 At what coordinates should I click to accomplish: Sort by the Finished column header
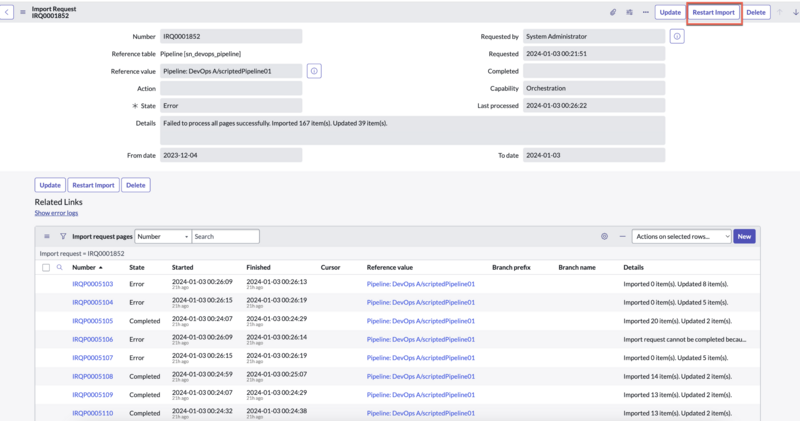coord(258,267)
